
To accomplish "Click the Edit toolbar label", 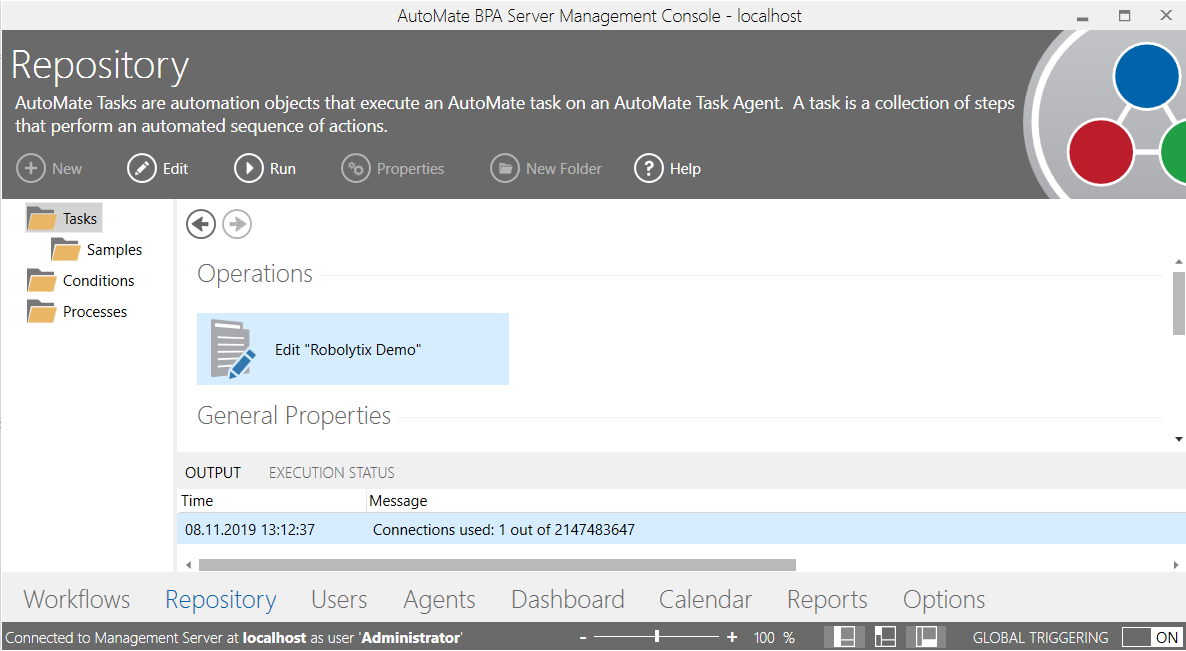I will (x=175, y=169).
